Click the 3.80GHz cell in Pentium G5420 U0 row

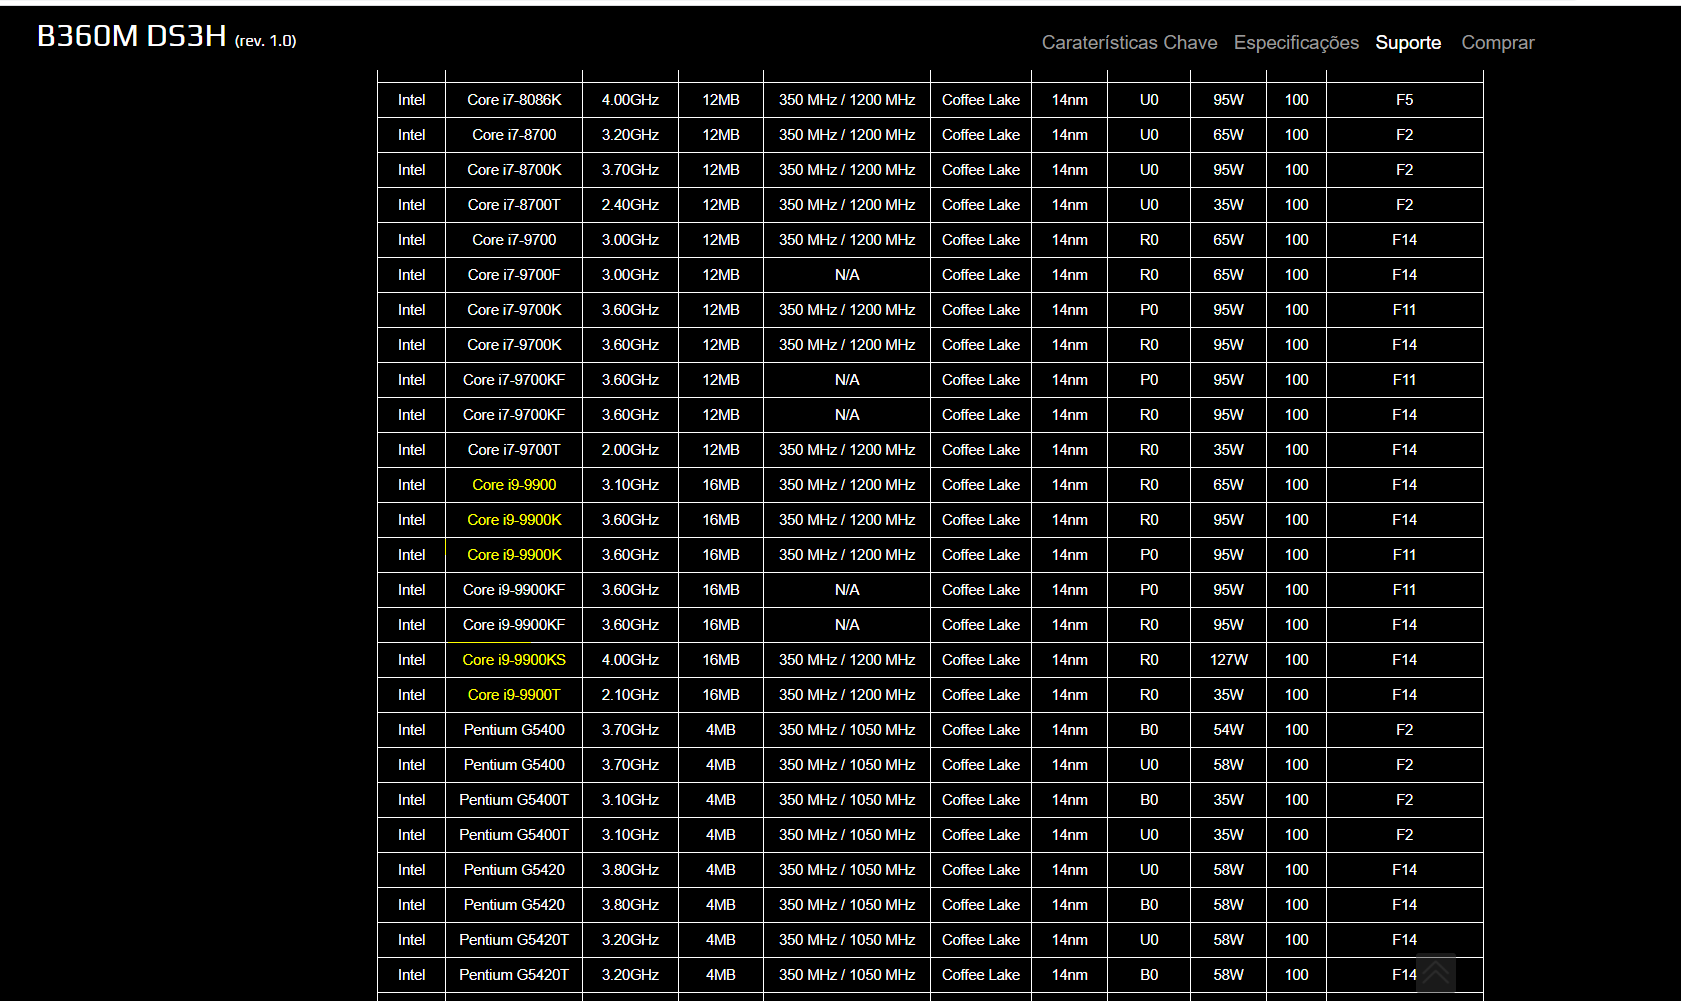point(630,870)
